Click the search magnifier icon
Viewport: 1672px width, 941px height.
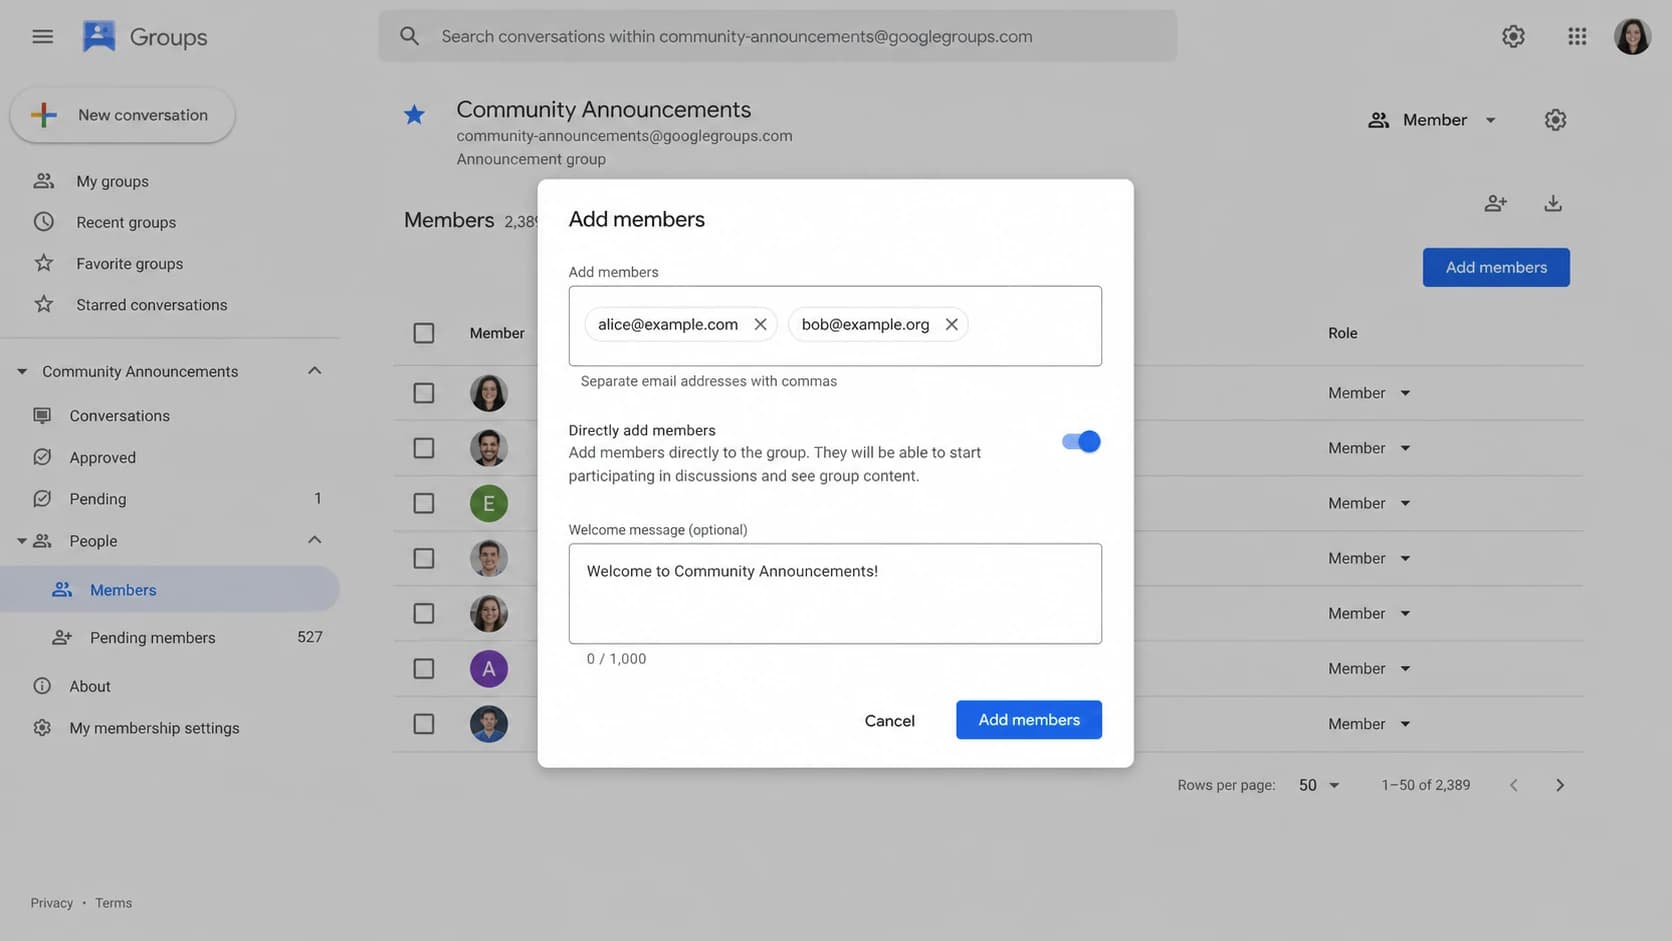(x=409, y=37)
